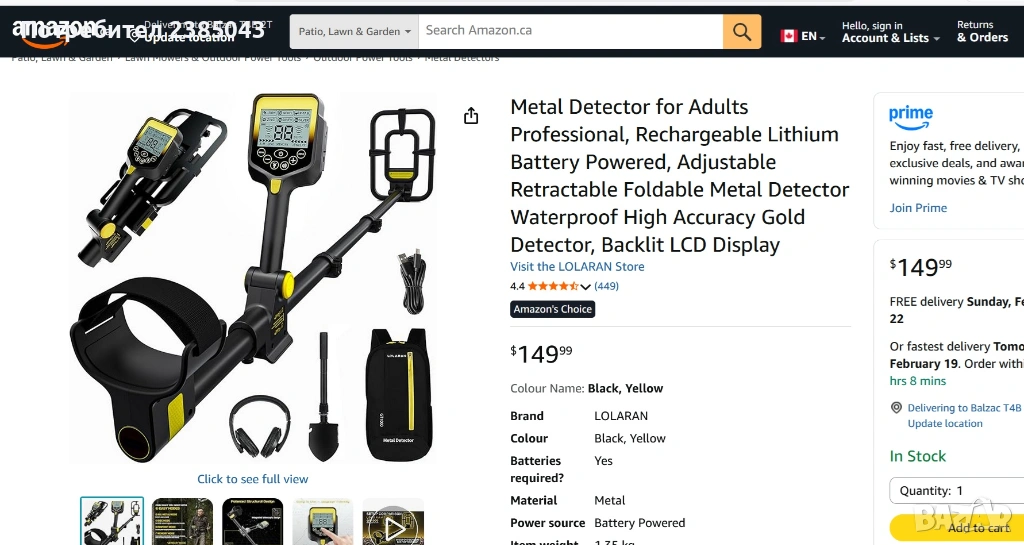Image resolution: width=1024 pixels, height=545 pixels.
Task: Open the Patio, Lawn & Garden search category dropdown
Action: (354, 31)
